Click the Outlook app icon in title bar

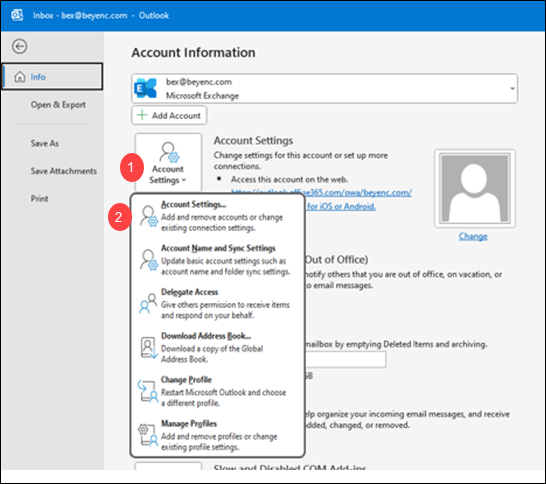[17, 15]
